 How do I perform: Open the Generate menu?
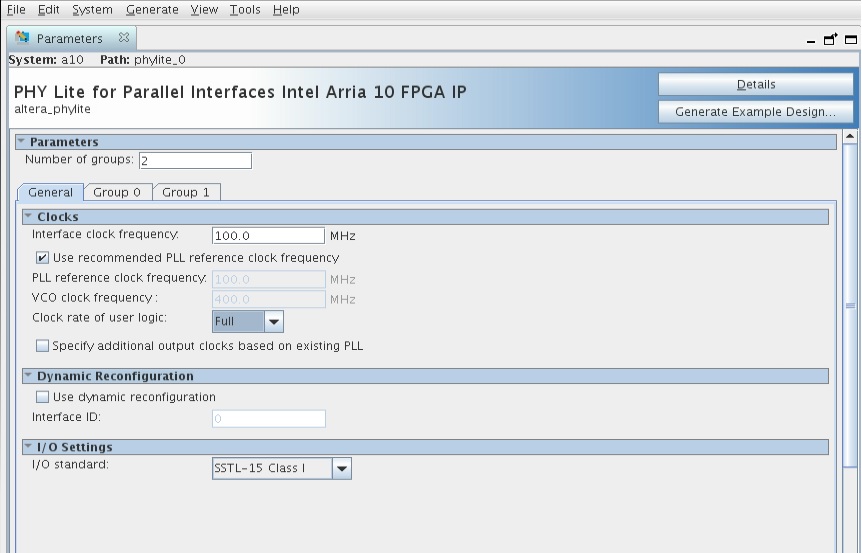(x=152, y=10)
